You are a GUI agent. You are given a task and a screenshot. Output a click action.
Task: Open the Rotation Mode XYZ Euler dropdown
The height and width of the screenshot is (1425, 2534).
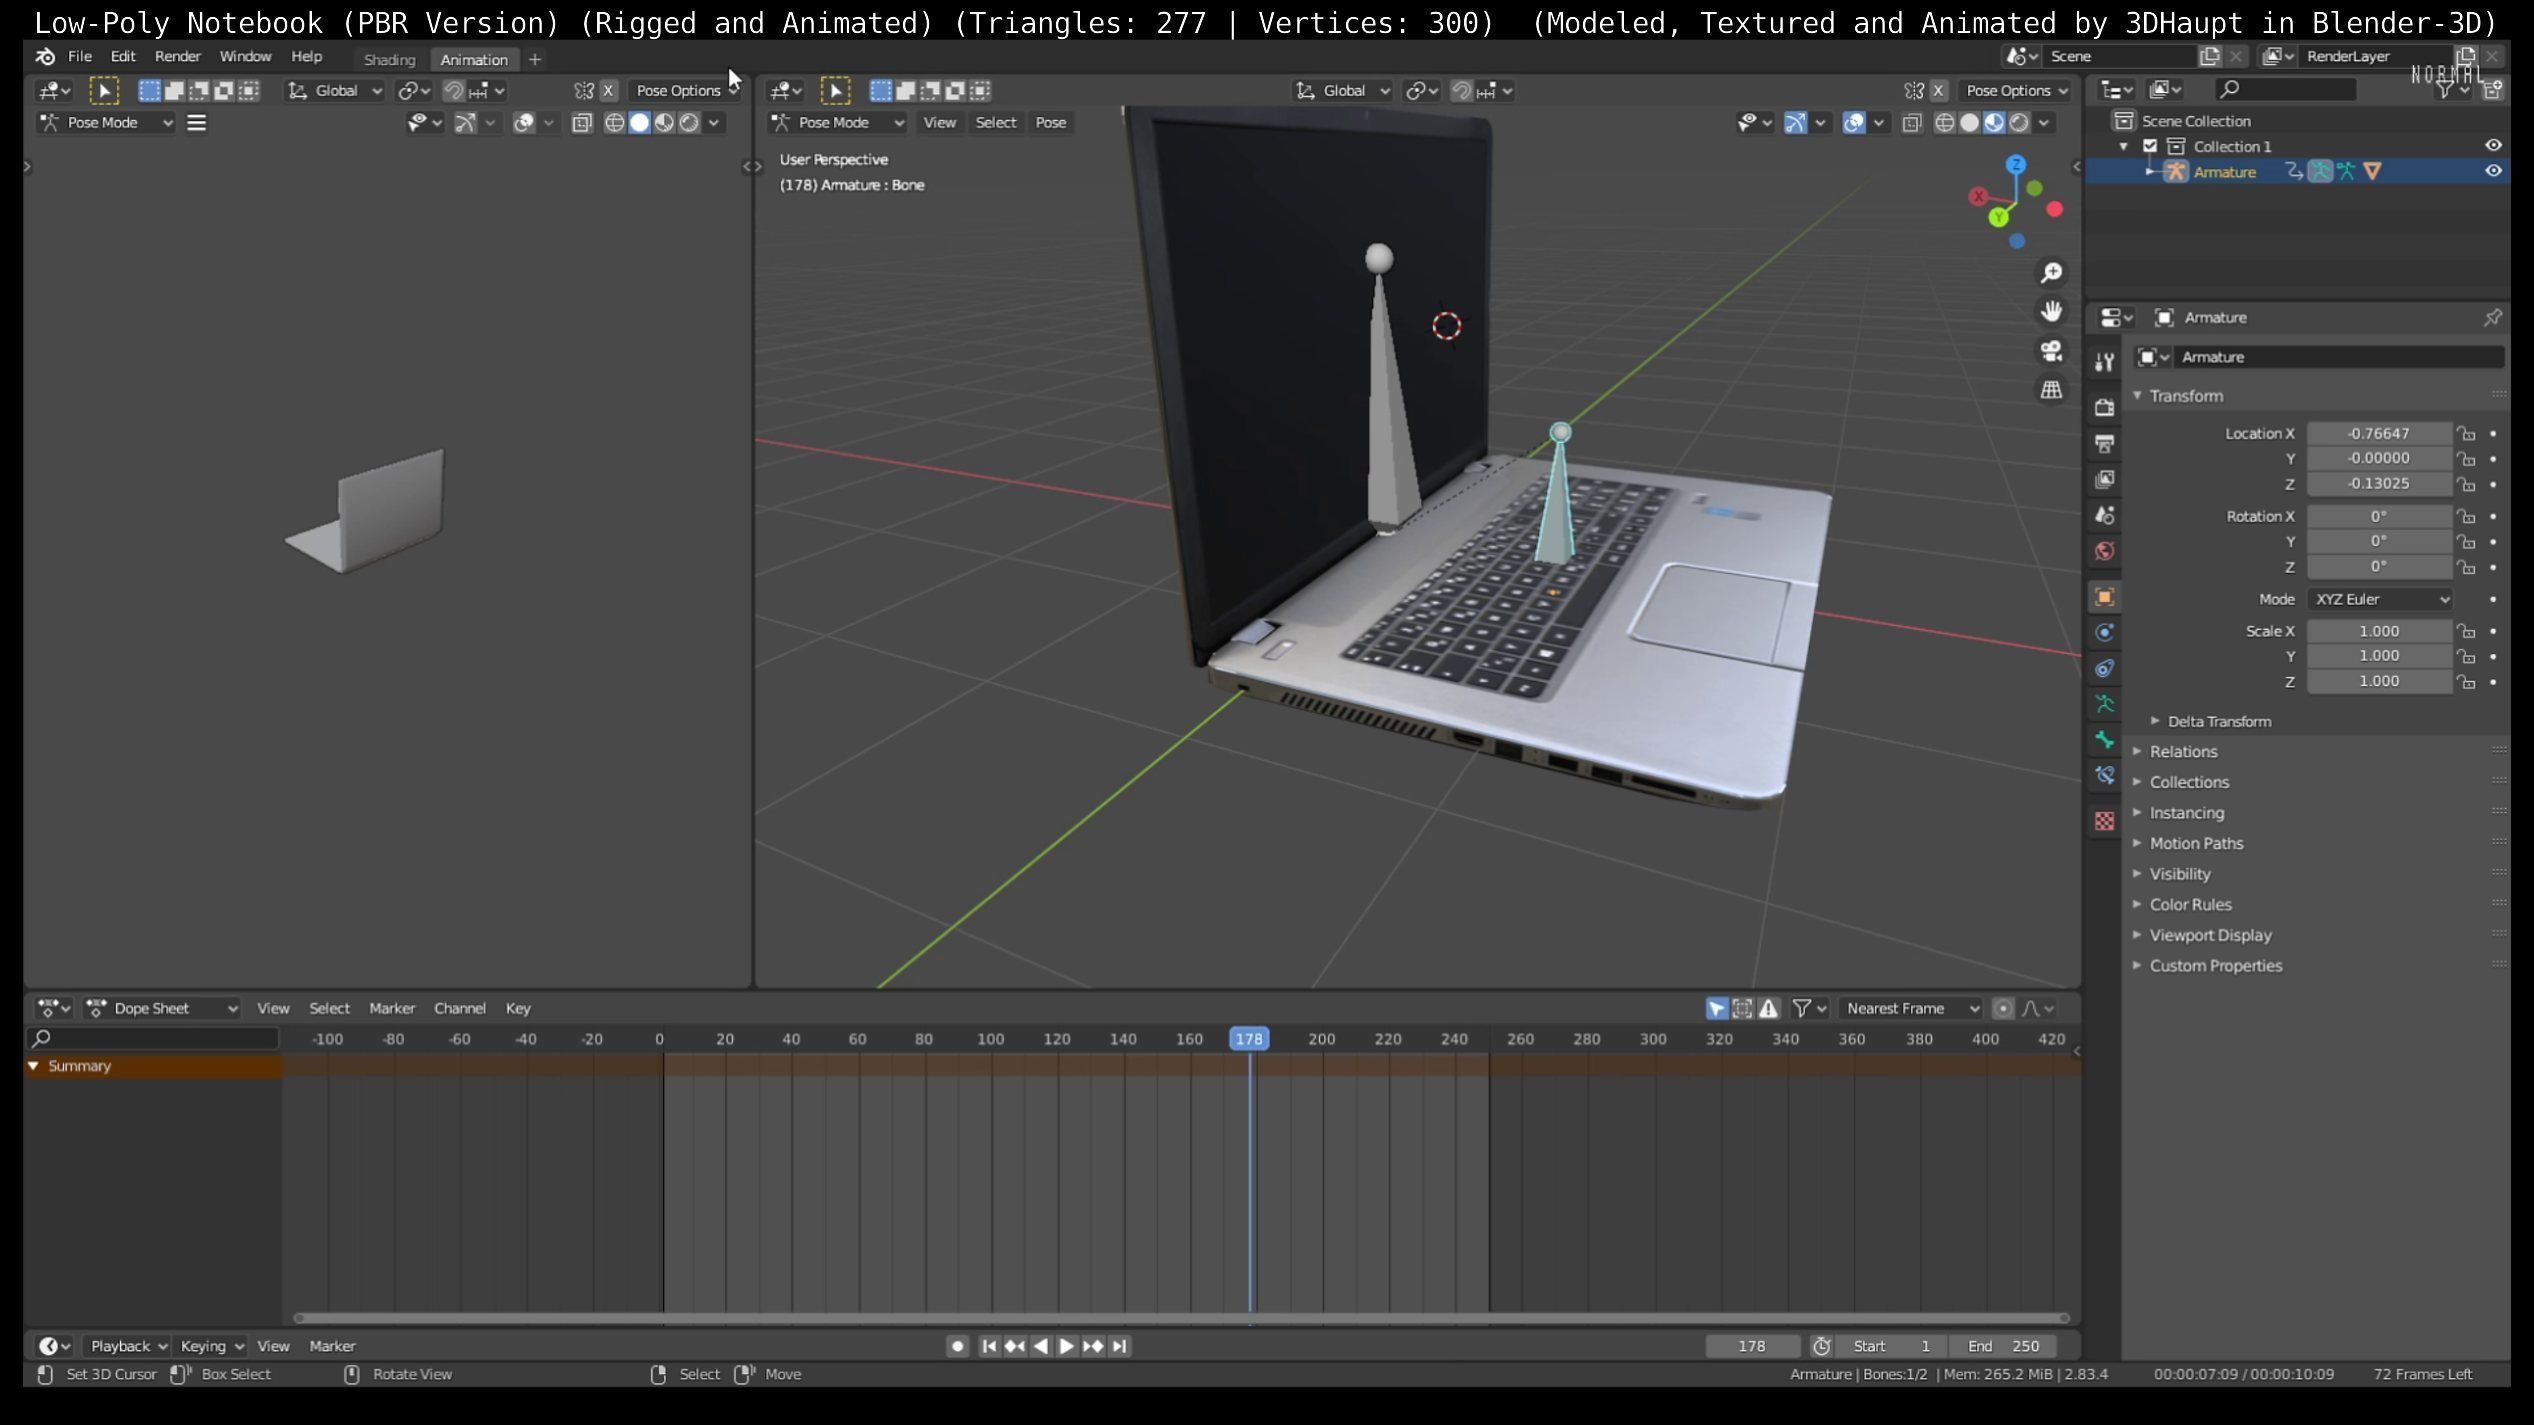(x=2379, y=599)
